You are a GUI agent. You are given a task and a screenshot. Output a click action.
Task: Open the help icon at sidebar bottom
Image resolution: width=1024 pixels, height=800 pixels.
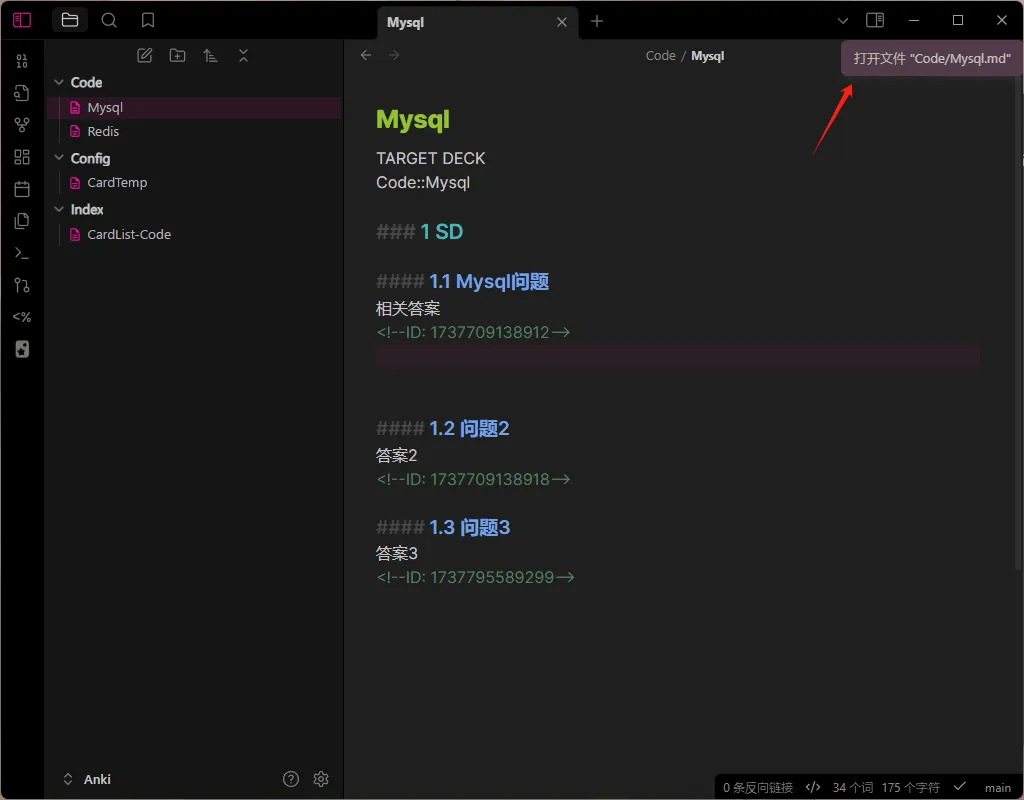[291, 779]
